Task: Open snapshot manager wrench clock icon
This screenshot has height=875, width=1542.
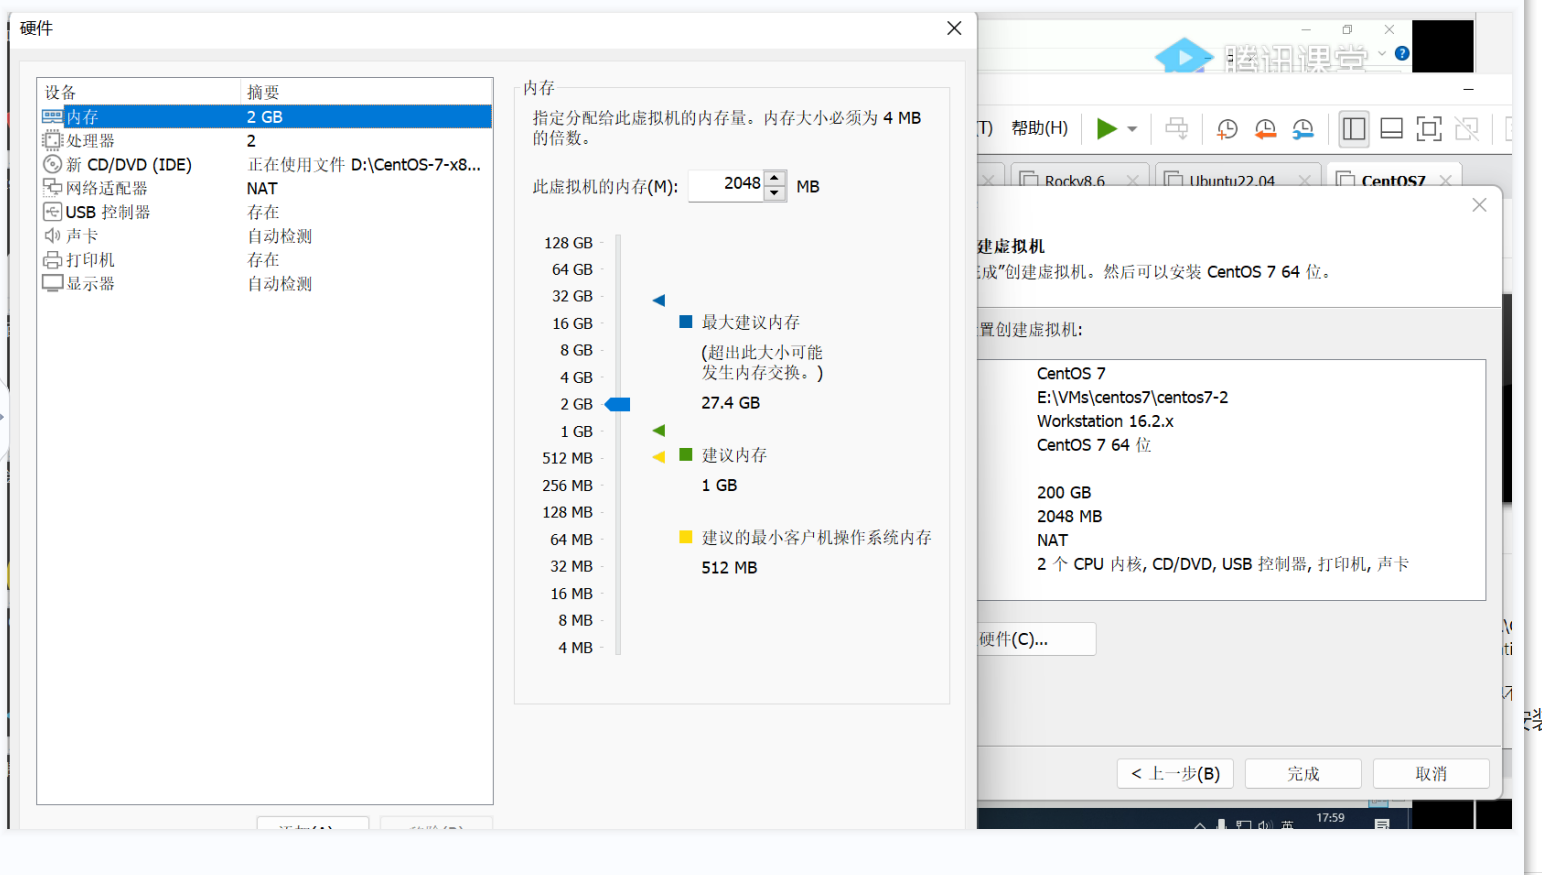Action: coord(1303,128)
